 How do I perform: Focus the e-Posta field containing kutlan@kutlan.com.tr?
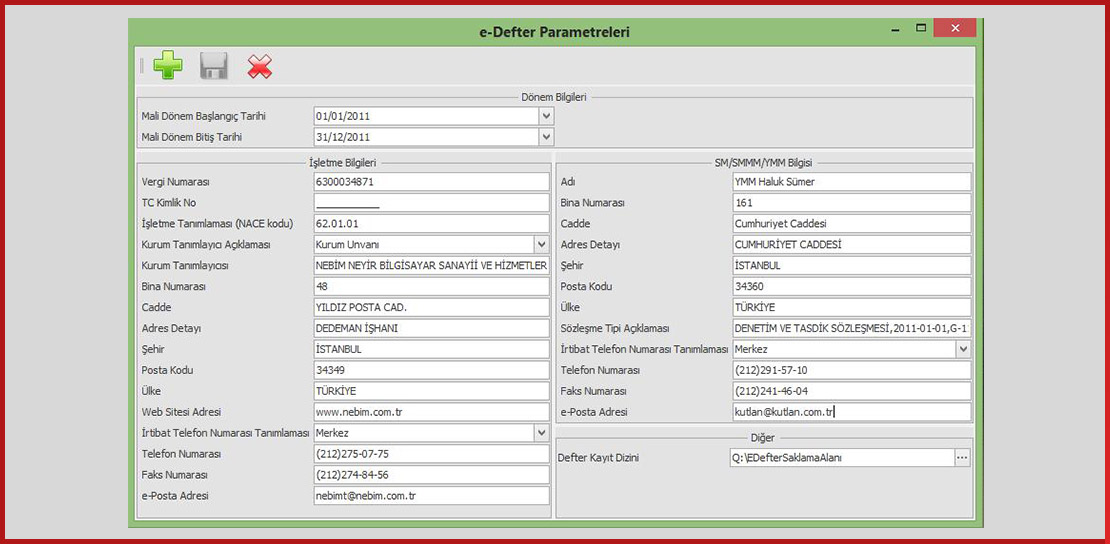pyautogui.click(x=850, y=412)
